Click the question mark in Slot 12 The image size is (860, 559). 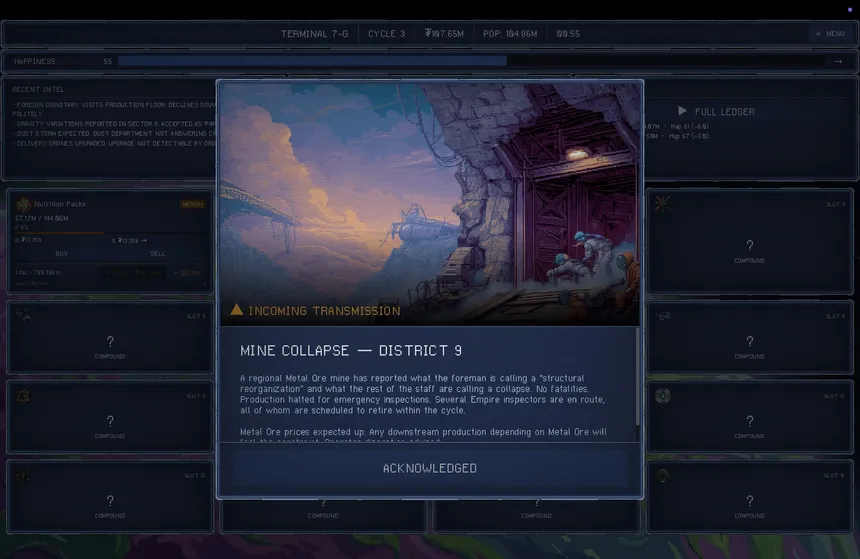pos(749,421)
